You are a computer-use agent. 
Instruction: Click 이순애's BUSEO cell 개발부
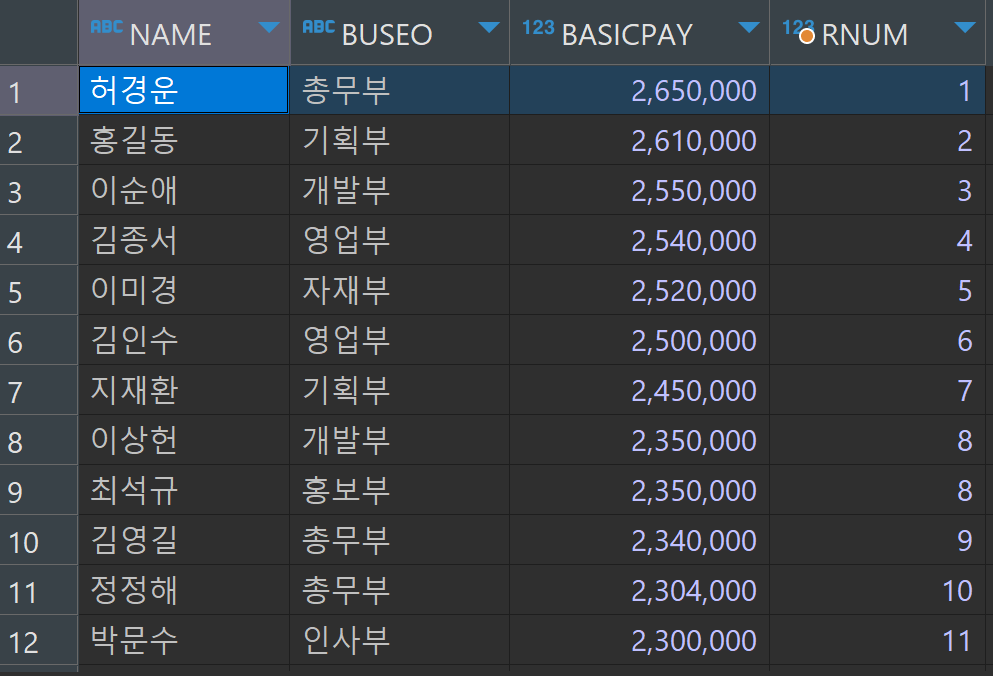(x=400, y=191)
